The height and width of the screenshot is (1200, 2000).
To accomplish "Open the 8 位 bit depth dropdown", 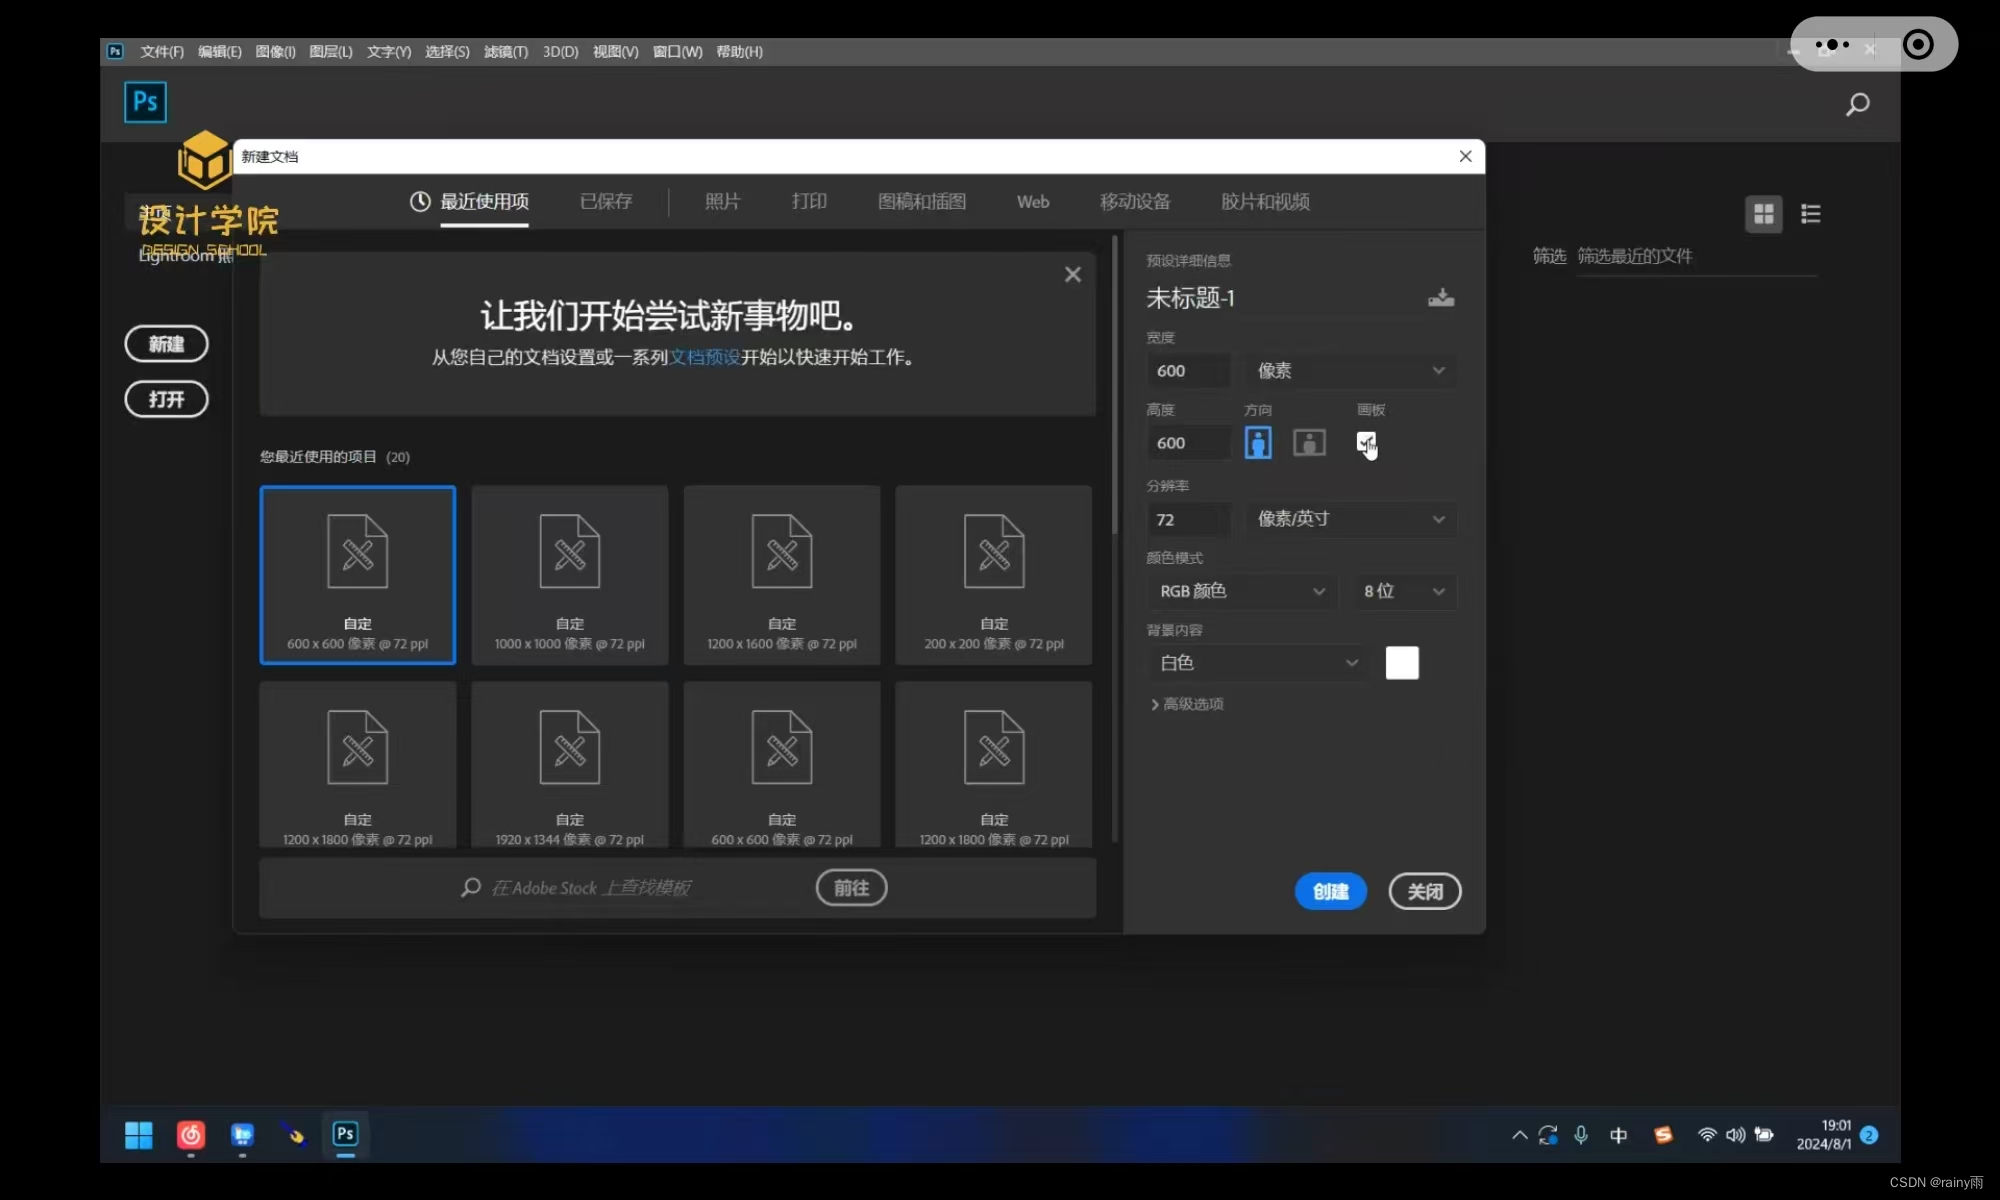I will coord(1404,591).
